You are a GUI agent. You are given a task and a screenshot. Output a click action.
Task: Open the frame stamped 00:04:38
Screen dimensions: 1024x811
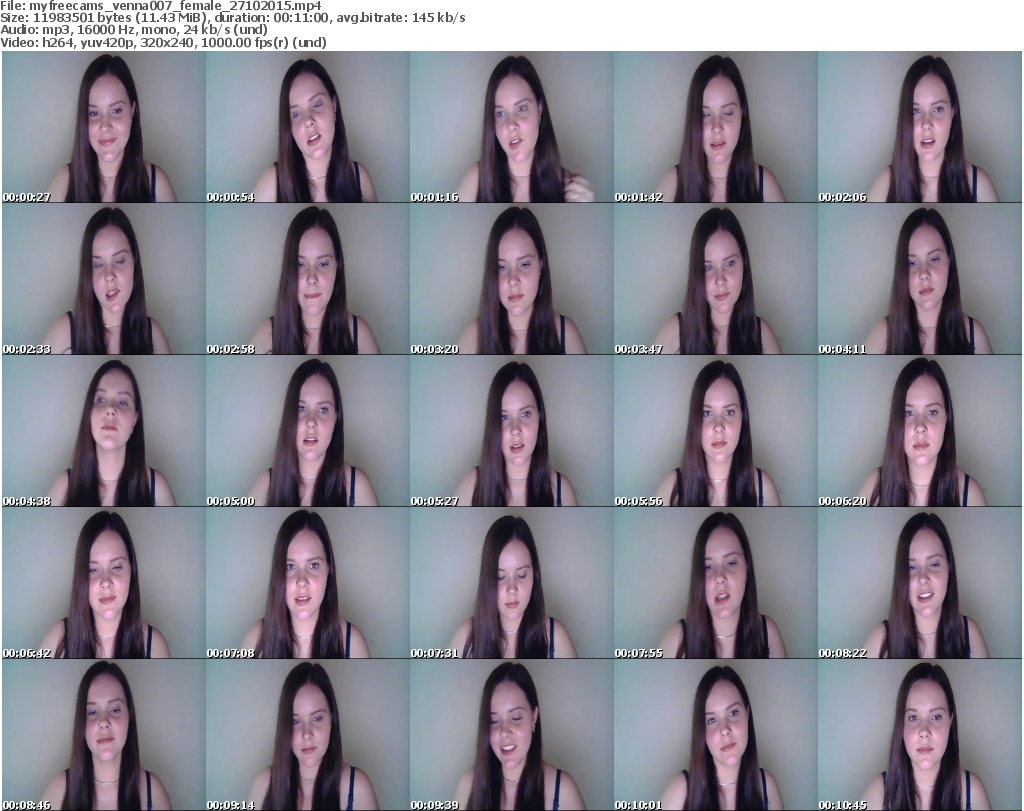point(104,431)
